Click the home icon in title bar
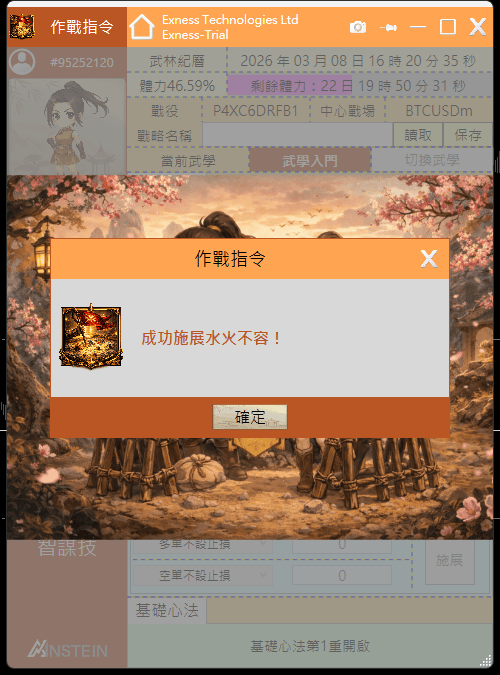 142,27
